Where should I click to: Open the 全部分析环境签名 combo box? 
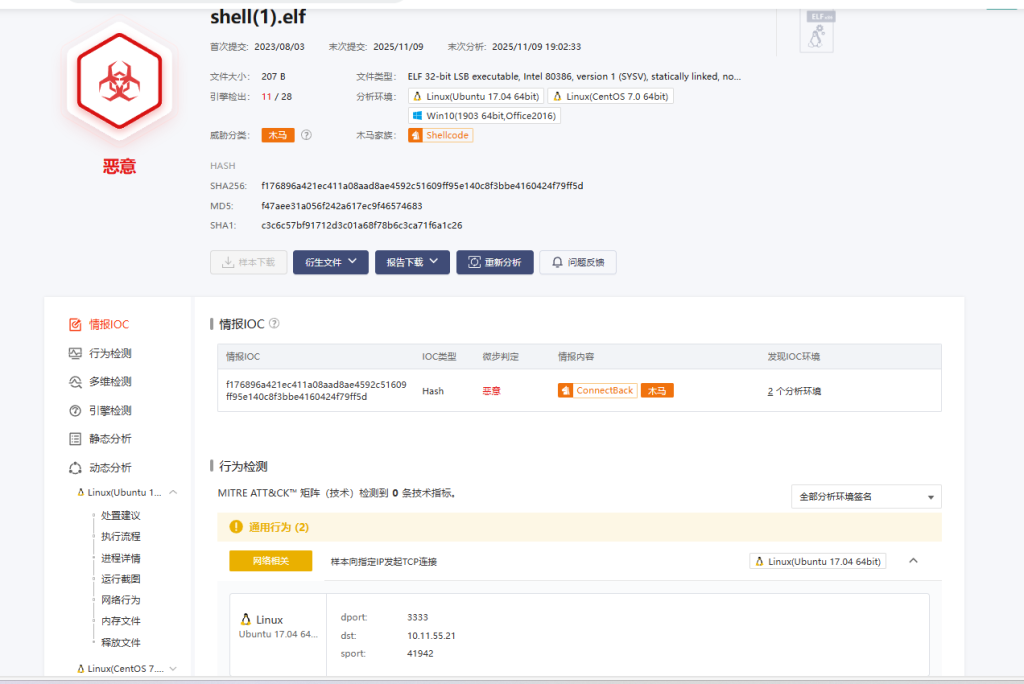point(865,497)
